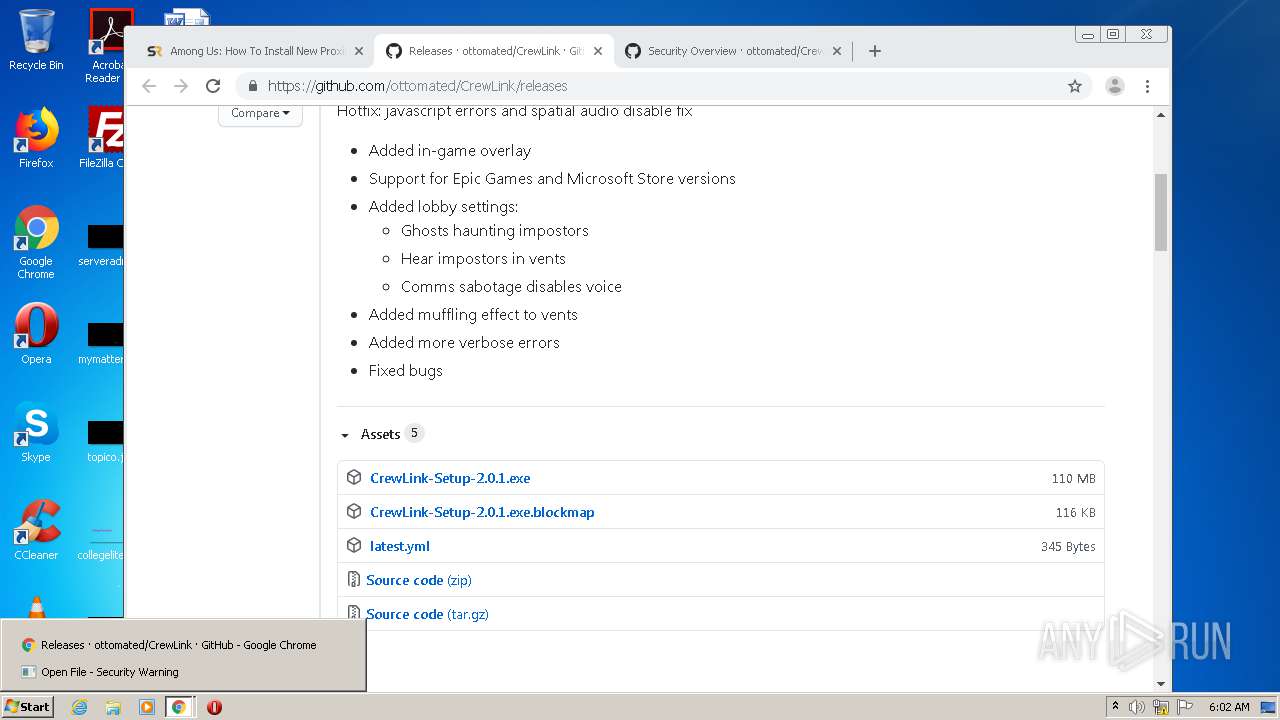Show hidden system tray icons
Viewport: 1280px width, 720px height.
click(1115, 707)
